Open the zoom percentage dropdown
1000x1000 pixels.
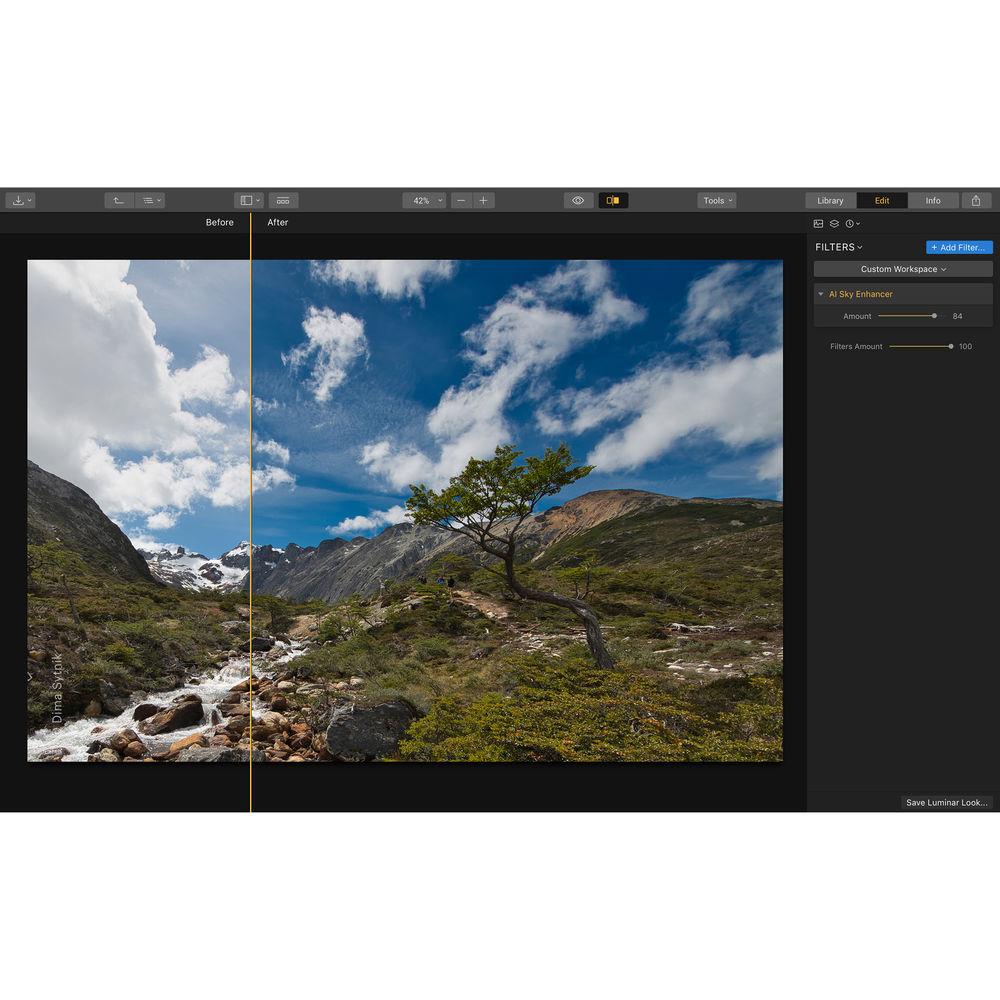click(424, 200)
